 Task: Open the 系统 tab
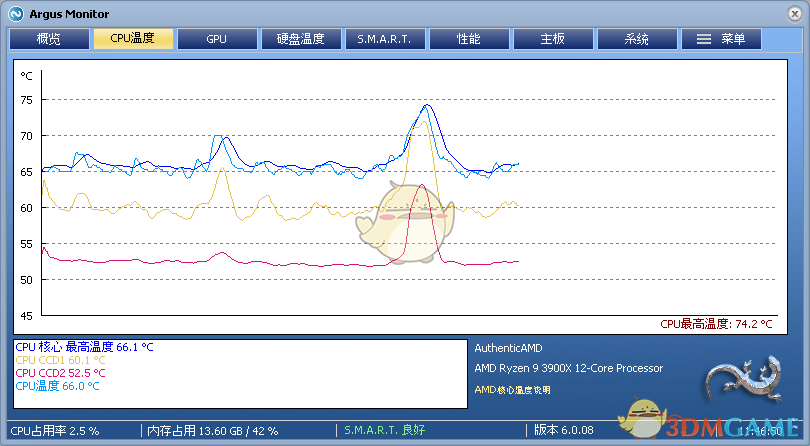(x=637, y=39)
